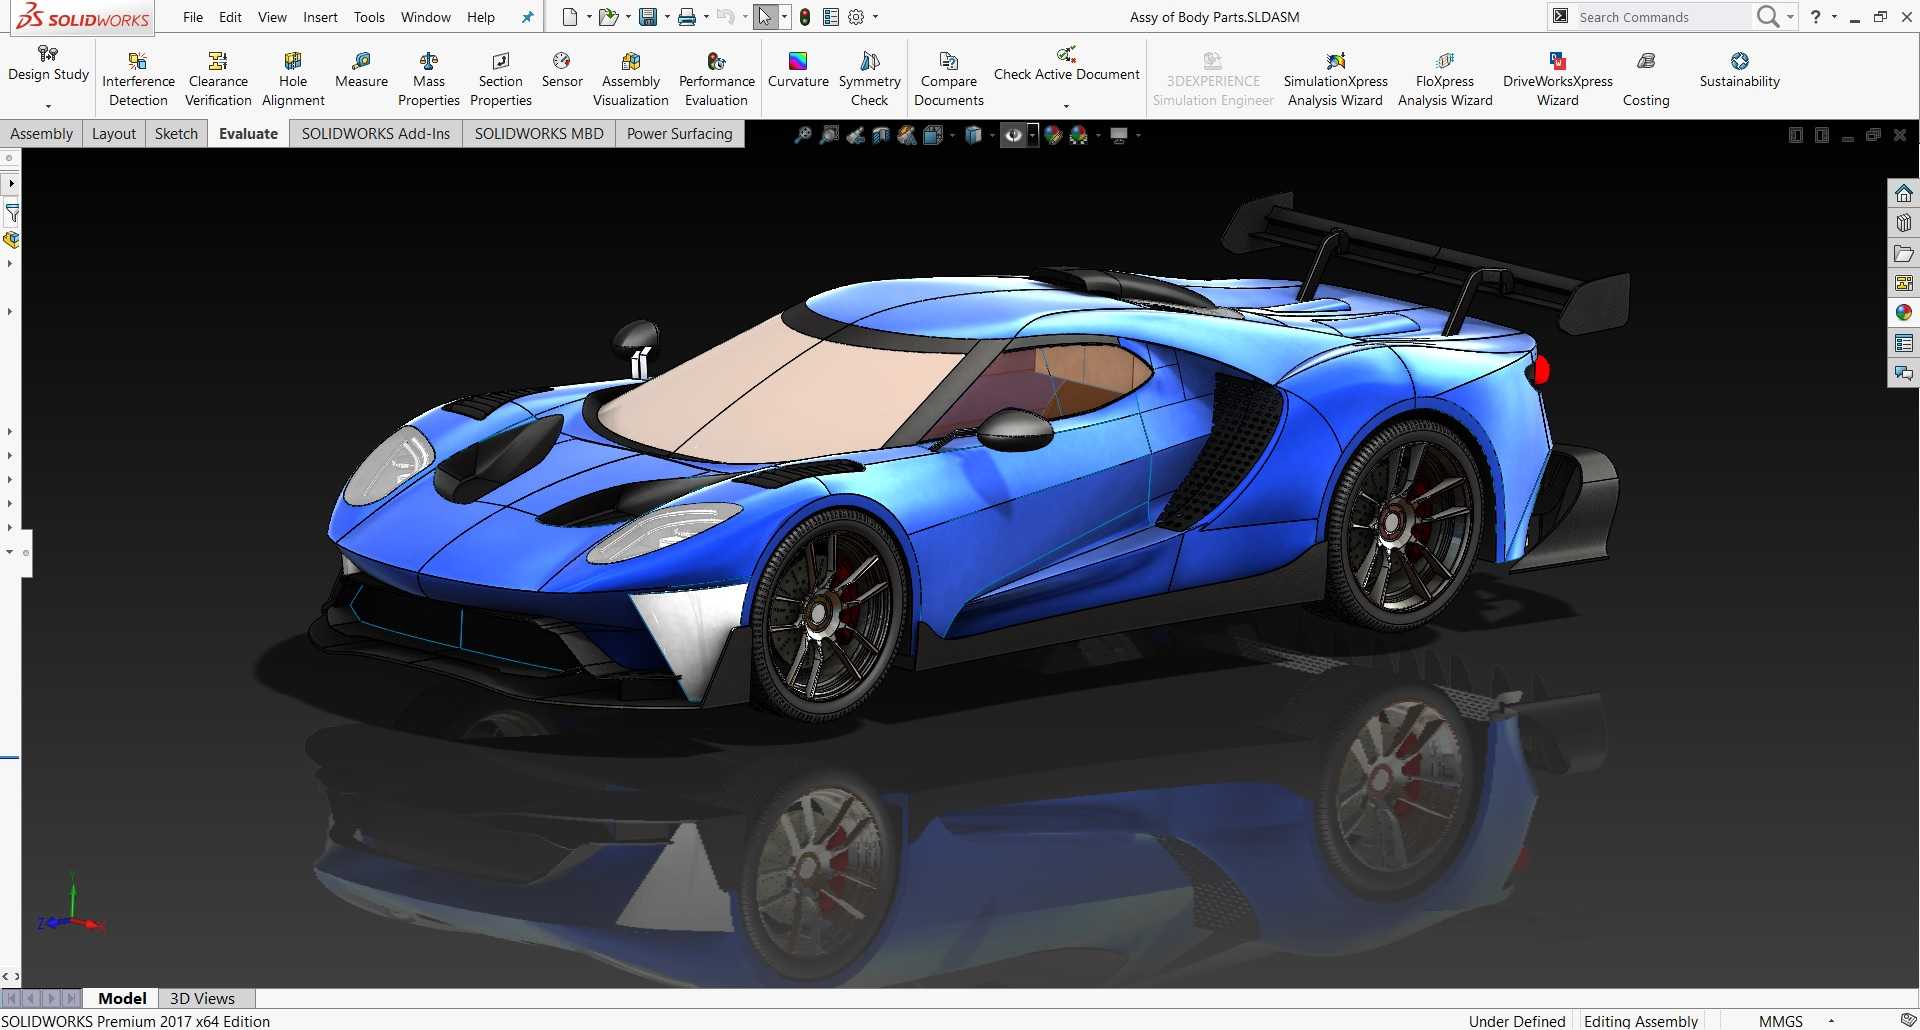Open the Appearances task pane icon

click(x=1904, y=313)
